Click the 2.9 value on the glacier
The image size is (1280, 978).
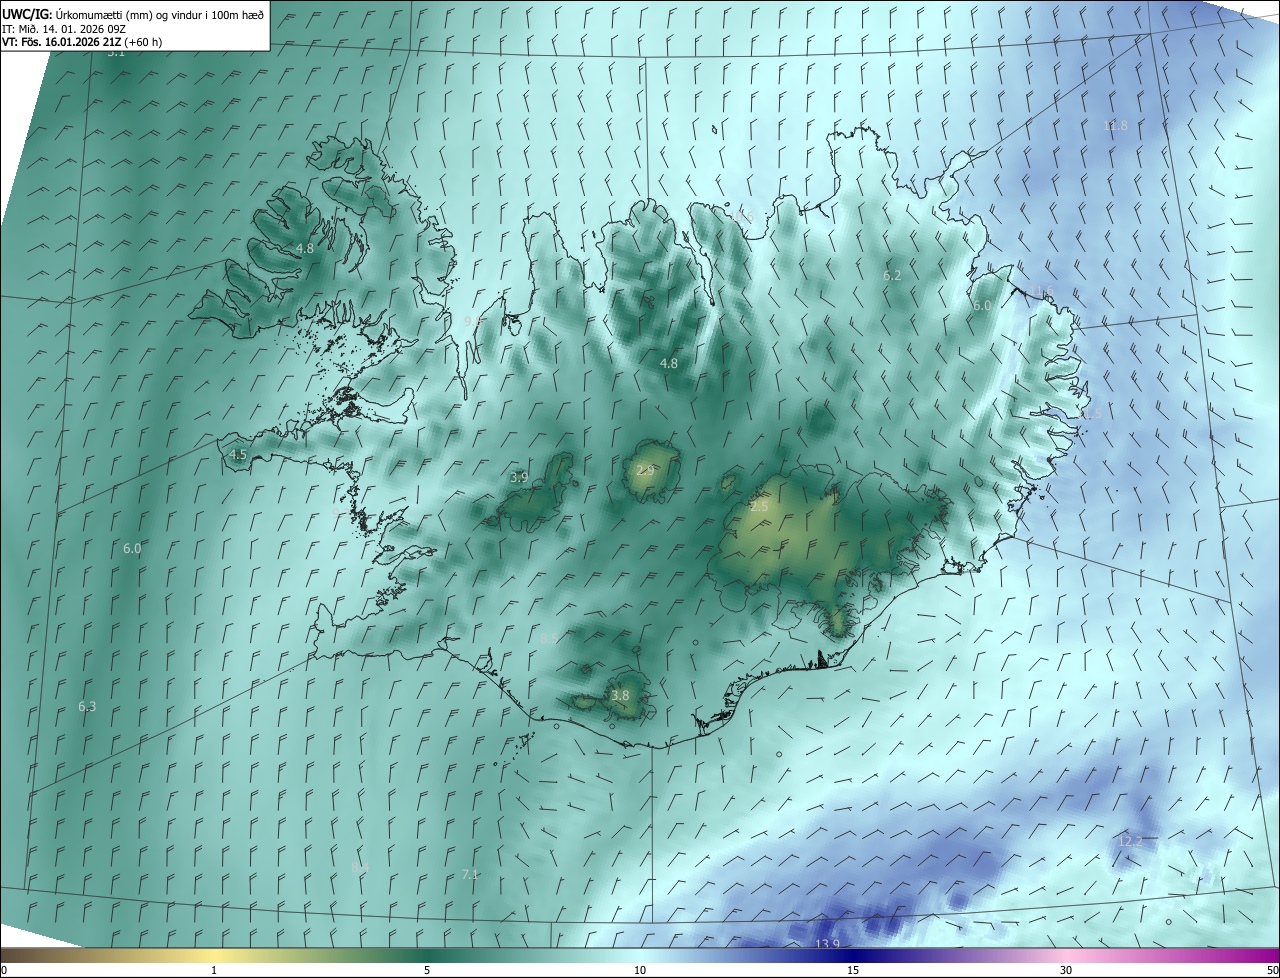pyautogui.click(x=645, y=470)
